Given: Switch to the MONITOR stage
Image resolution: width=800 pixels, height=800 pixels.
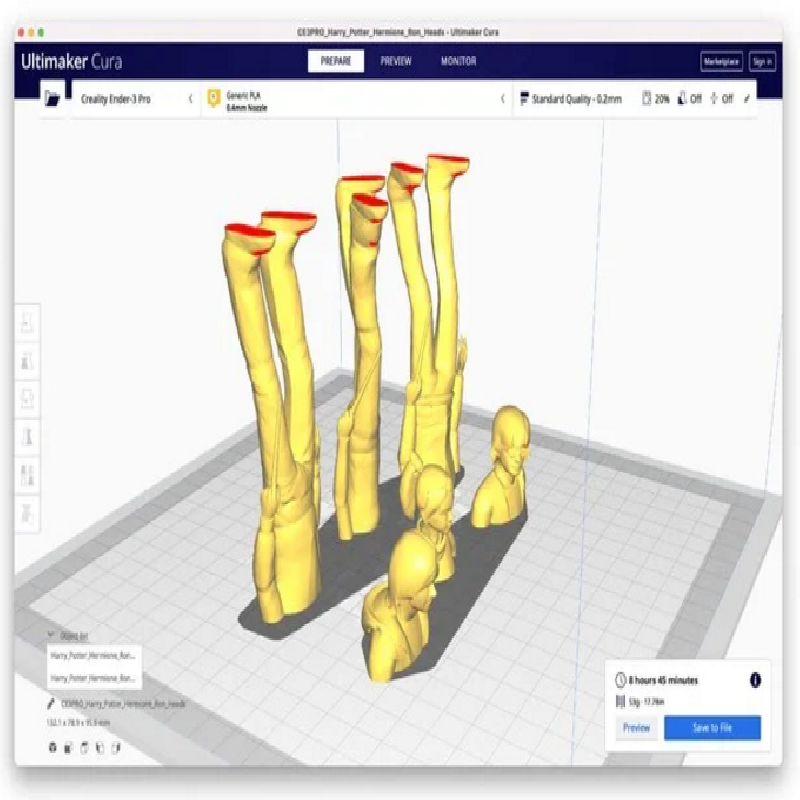Looking at the screenshot, I should click(459, 61).
